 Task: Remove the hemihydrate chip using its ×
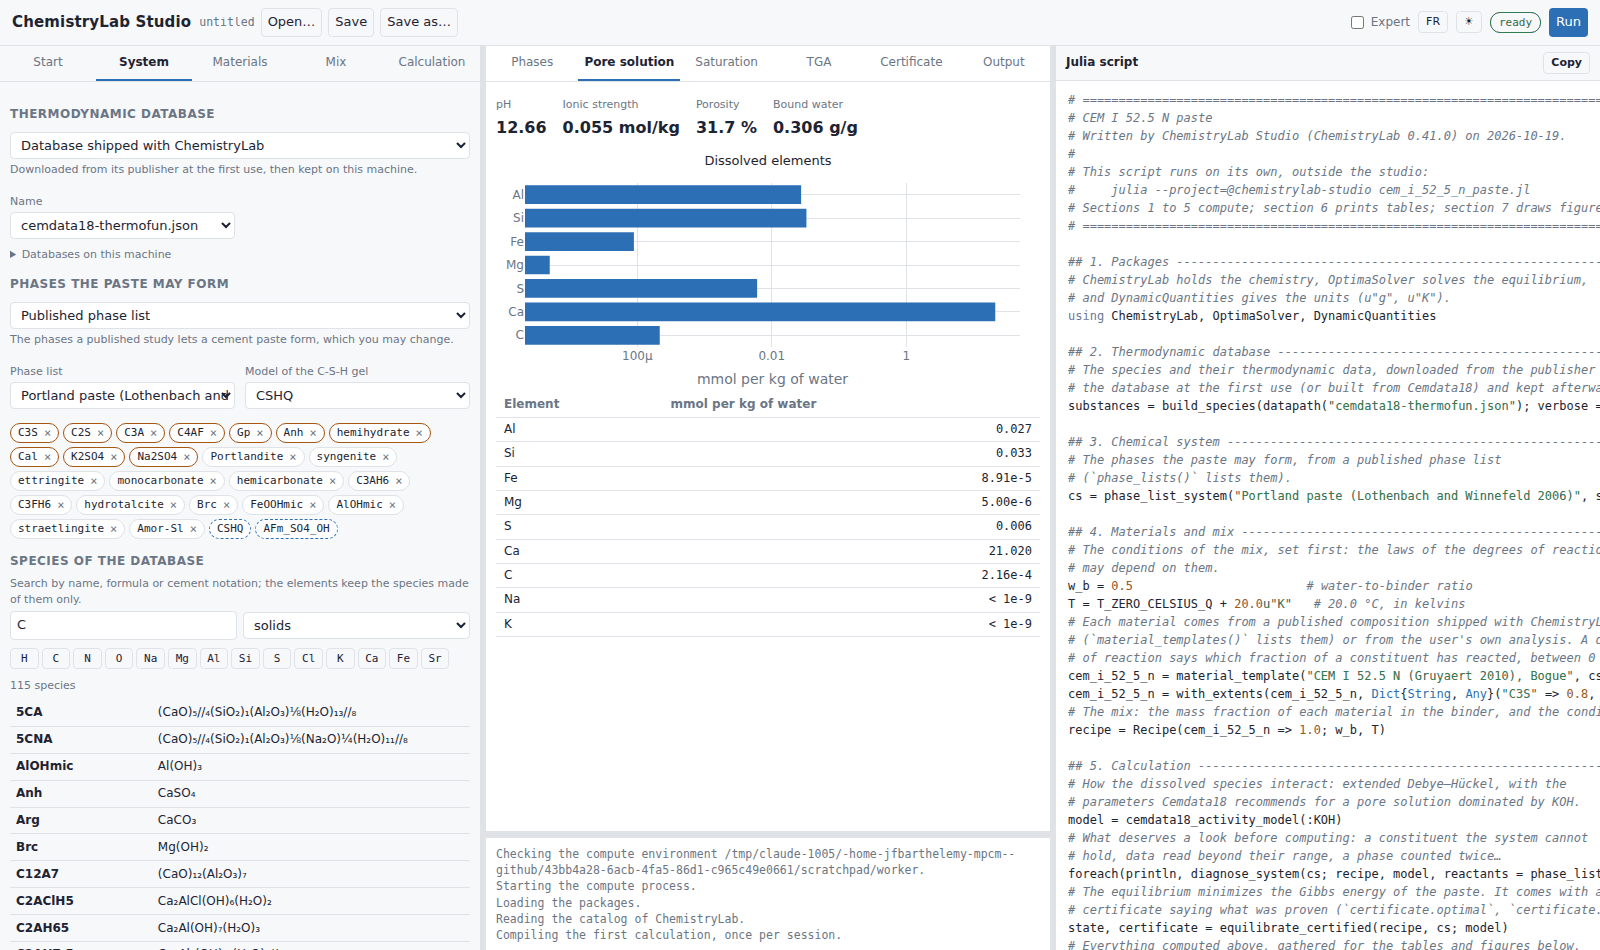click(419, 433)
